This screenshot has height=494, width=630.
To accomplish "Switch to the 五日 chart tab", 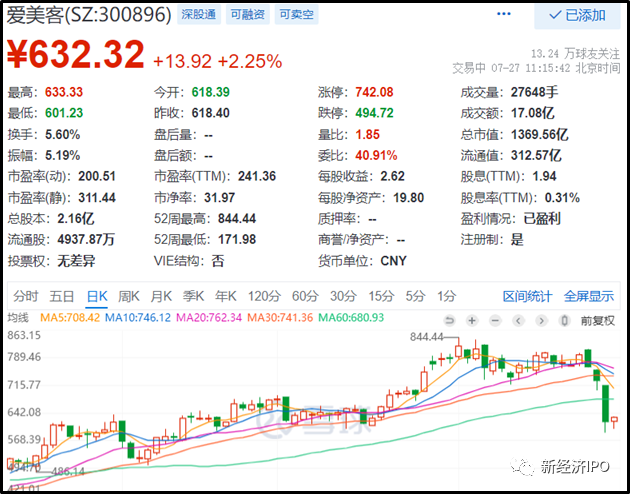I will point(61,296).
